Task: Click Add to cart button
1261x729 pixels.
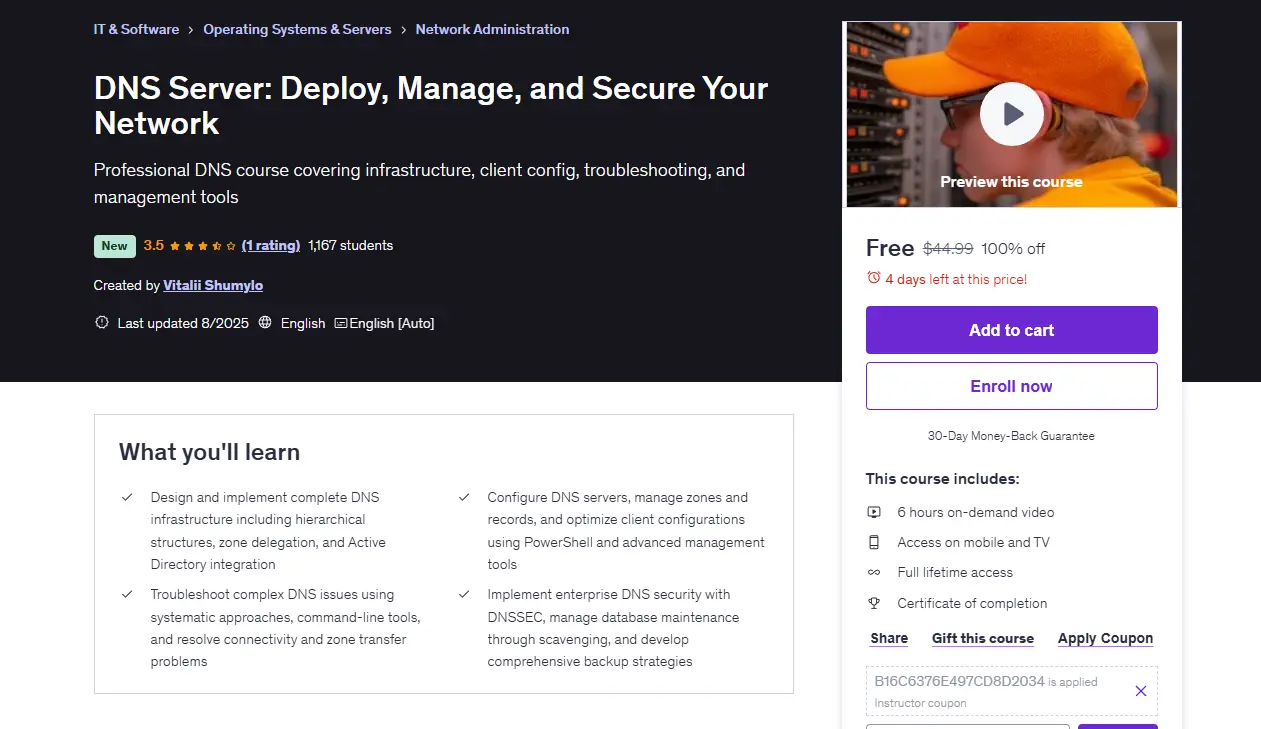Action: pyautogui.click(x=1011, y=330)
